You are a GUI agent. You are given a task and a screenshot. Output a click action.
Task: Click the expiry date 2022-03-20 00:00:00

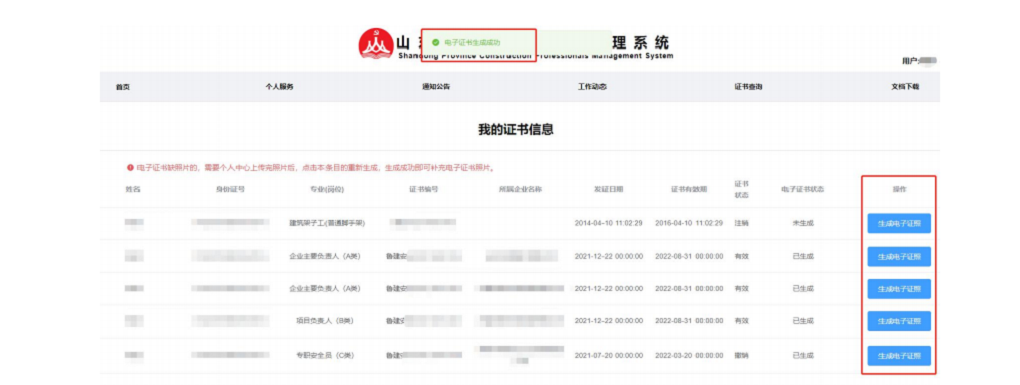689,356
